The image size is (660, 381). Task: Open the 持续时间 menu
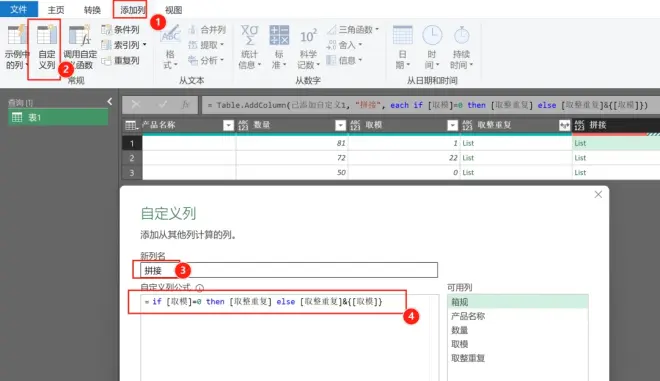462,47
